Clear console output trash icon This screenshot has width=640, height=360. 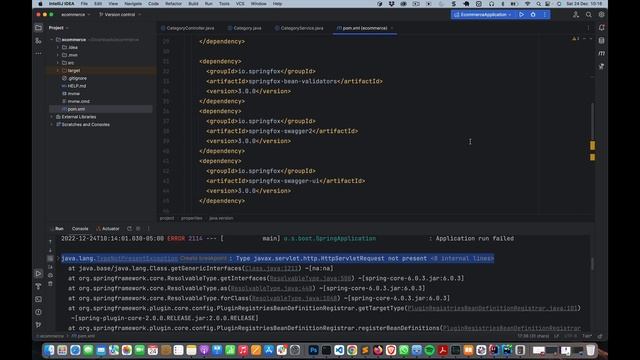pos(50,284)
